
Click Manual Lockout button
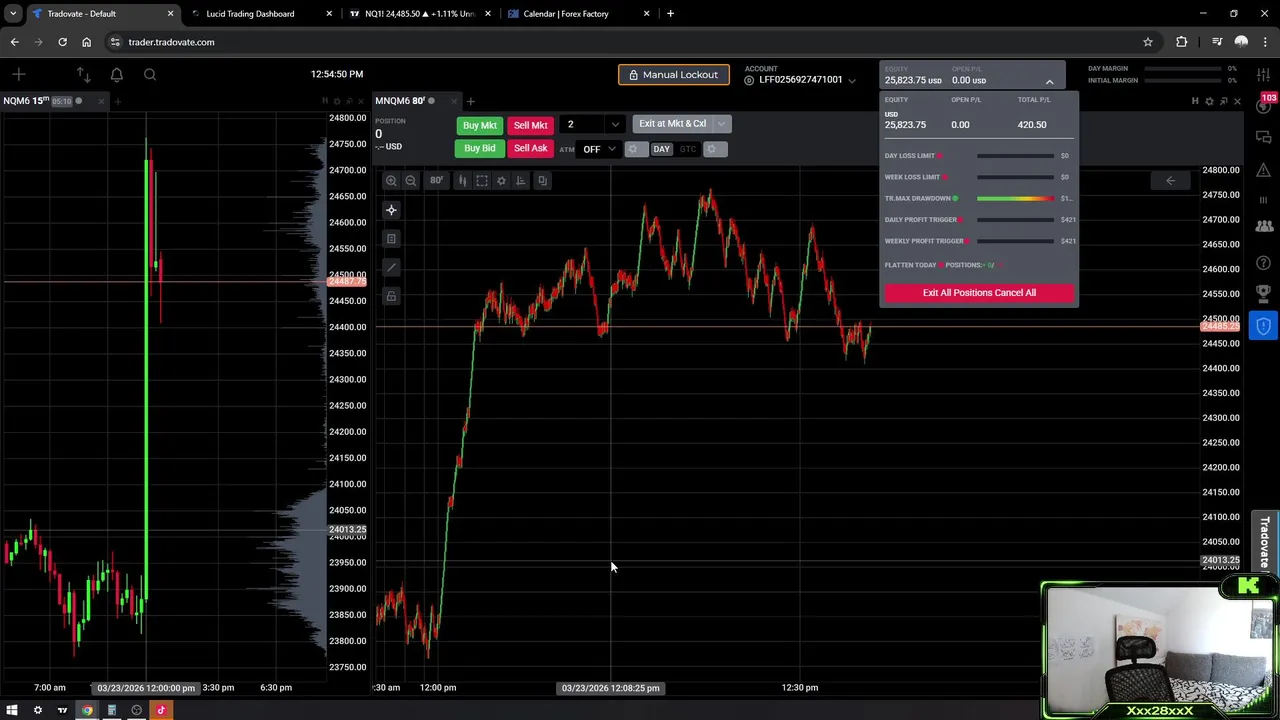(674, 75)
